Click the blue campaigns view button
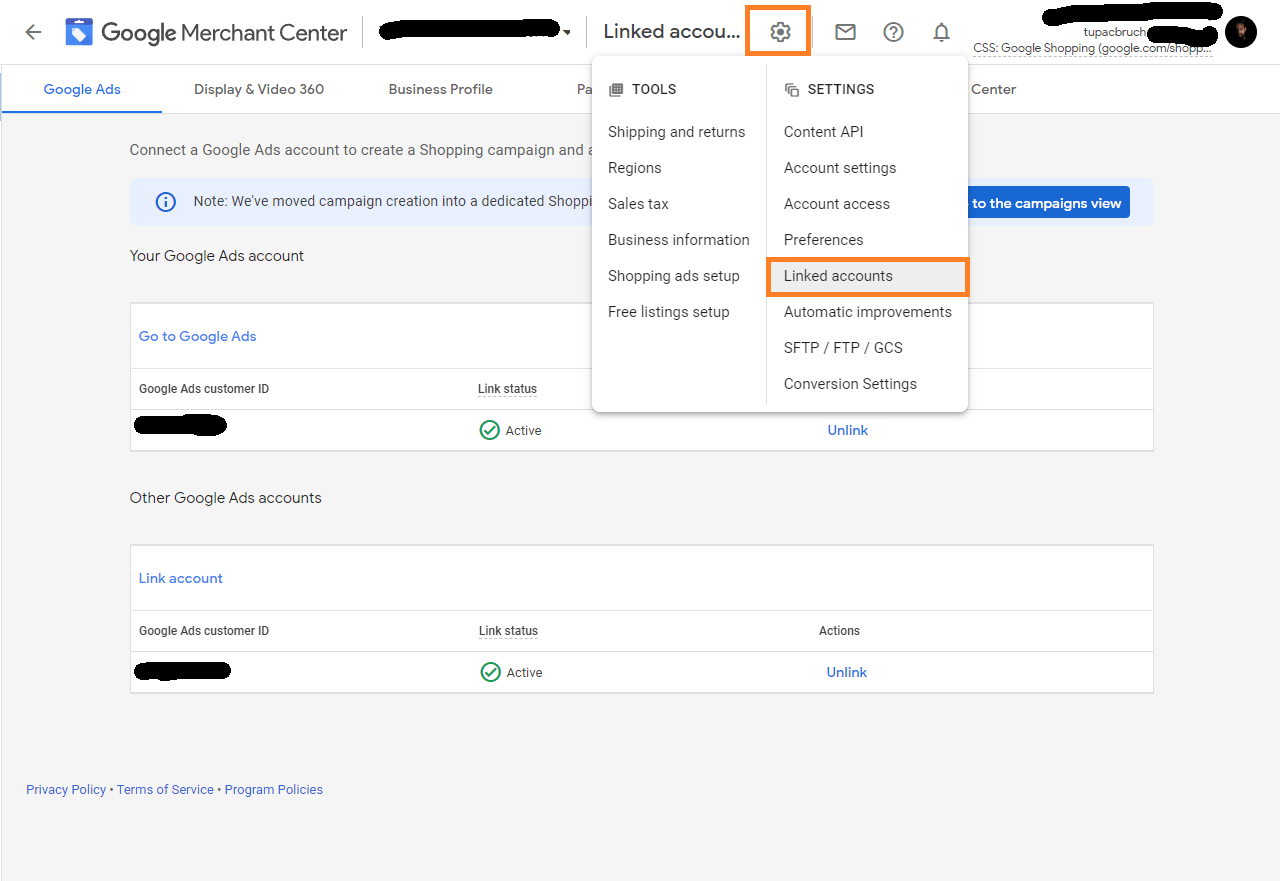Image resolution: width=1280 pixels, height=881 pixels. [x=1046, y=202]
